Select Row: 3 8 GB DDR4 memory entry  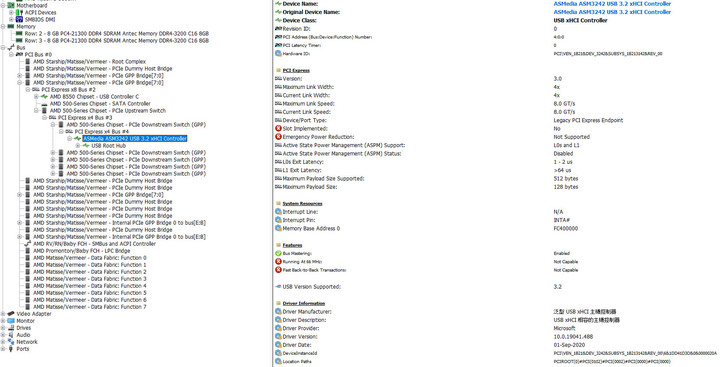coord(117,40)
